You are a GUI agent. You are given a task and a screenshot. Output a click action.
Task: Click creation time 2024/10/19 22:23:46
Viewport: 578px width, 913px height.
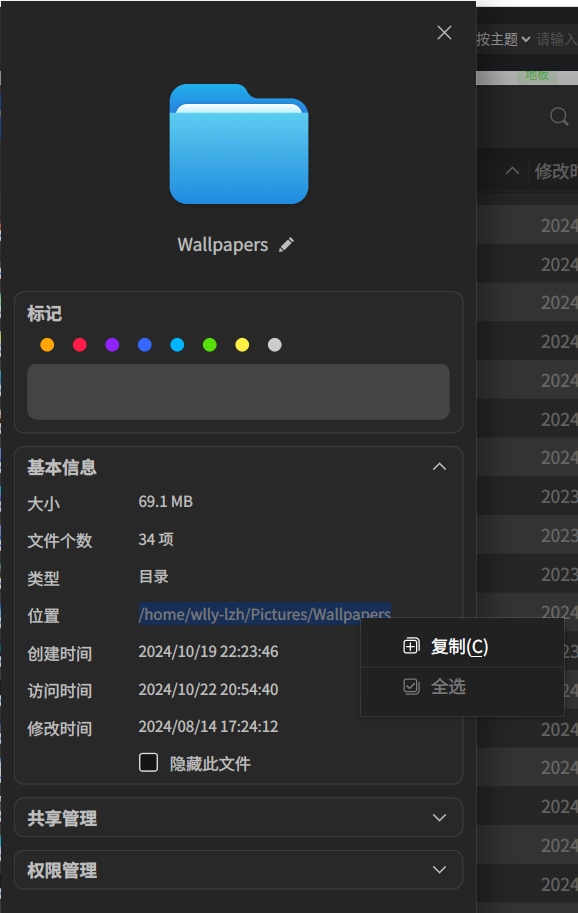[208, 652]
